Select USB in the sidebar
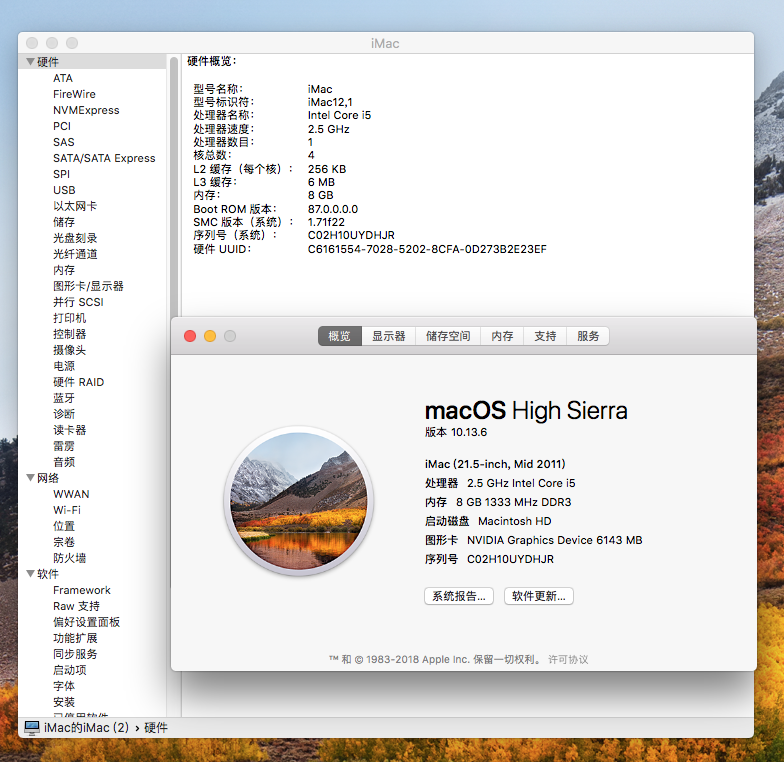The image size is (784, 762). 64,190
